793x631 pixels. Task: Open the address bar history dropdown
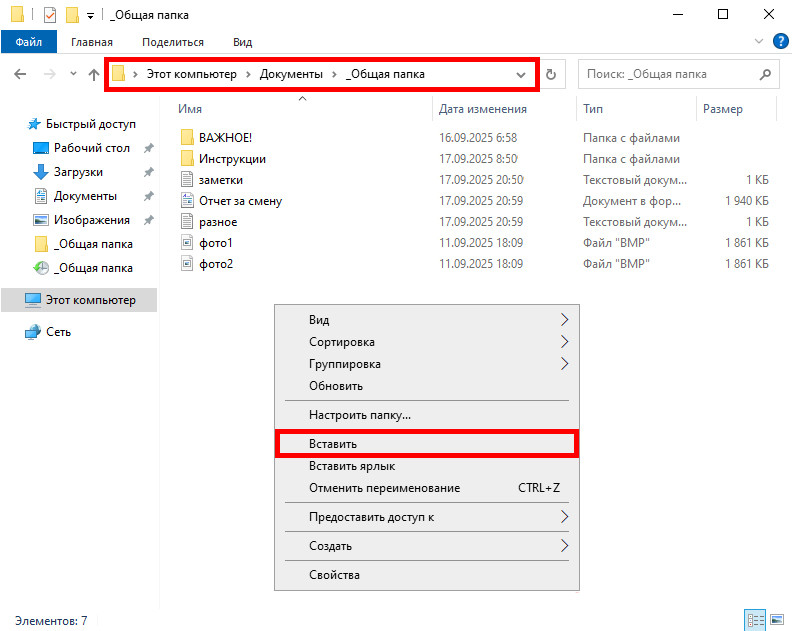pyautogui.click(x=521, y=74)
